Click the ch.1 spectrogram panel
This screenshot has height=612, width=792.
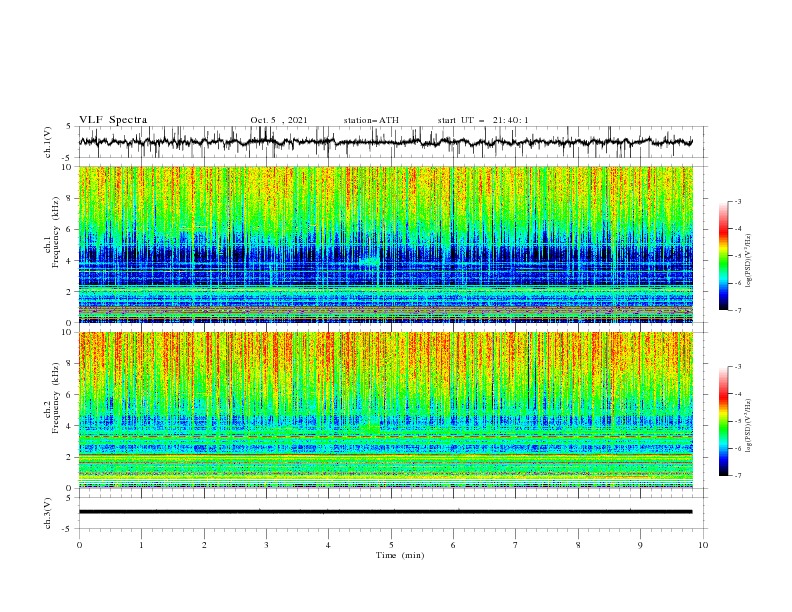pos(386,244)
